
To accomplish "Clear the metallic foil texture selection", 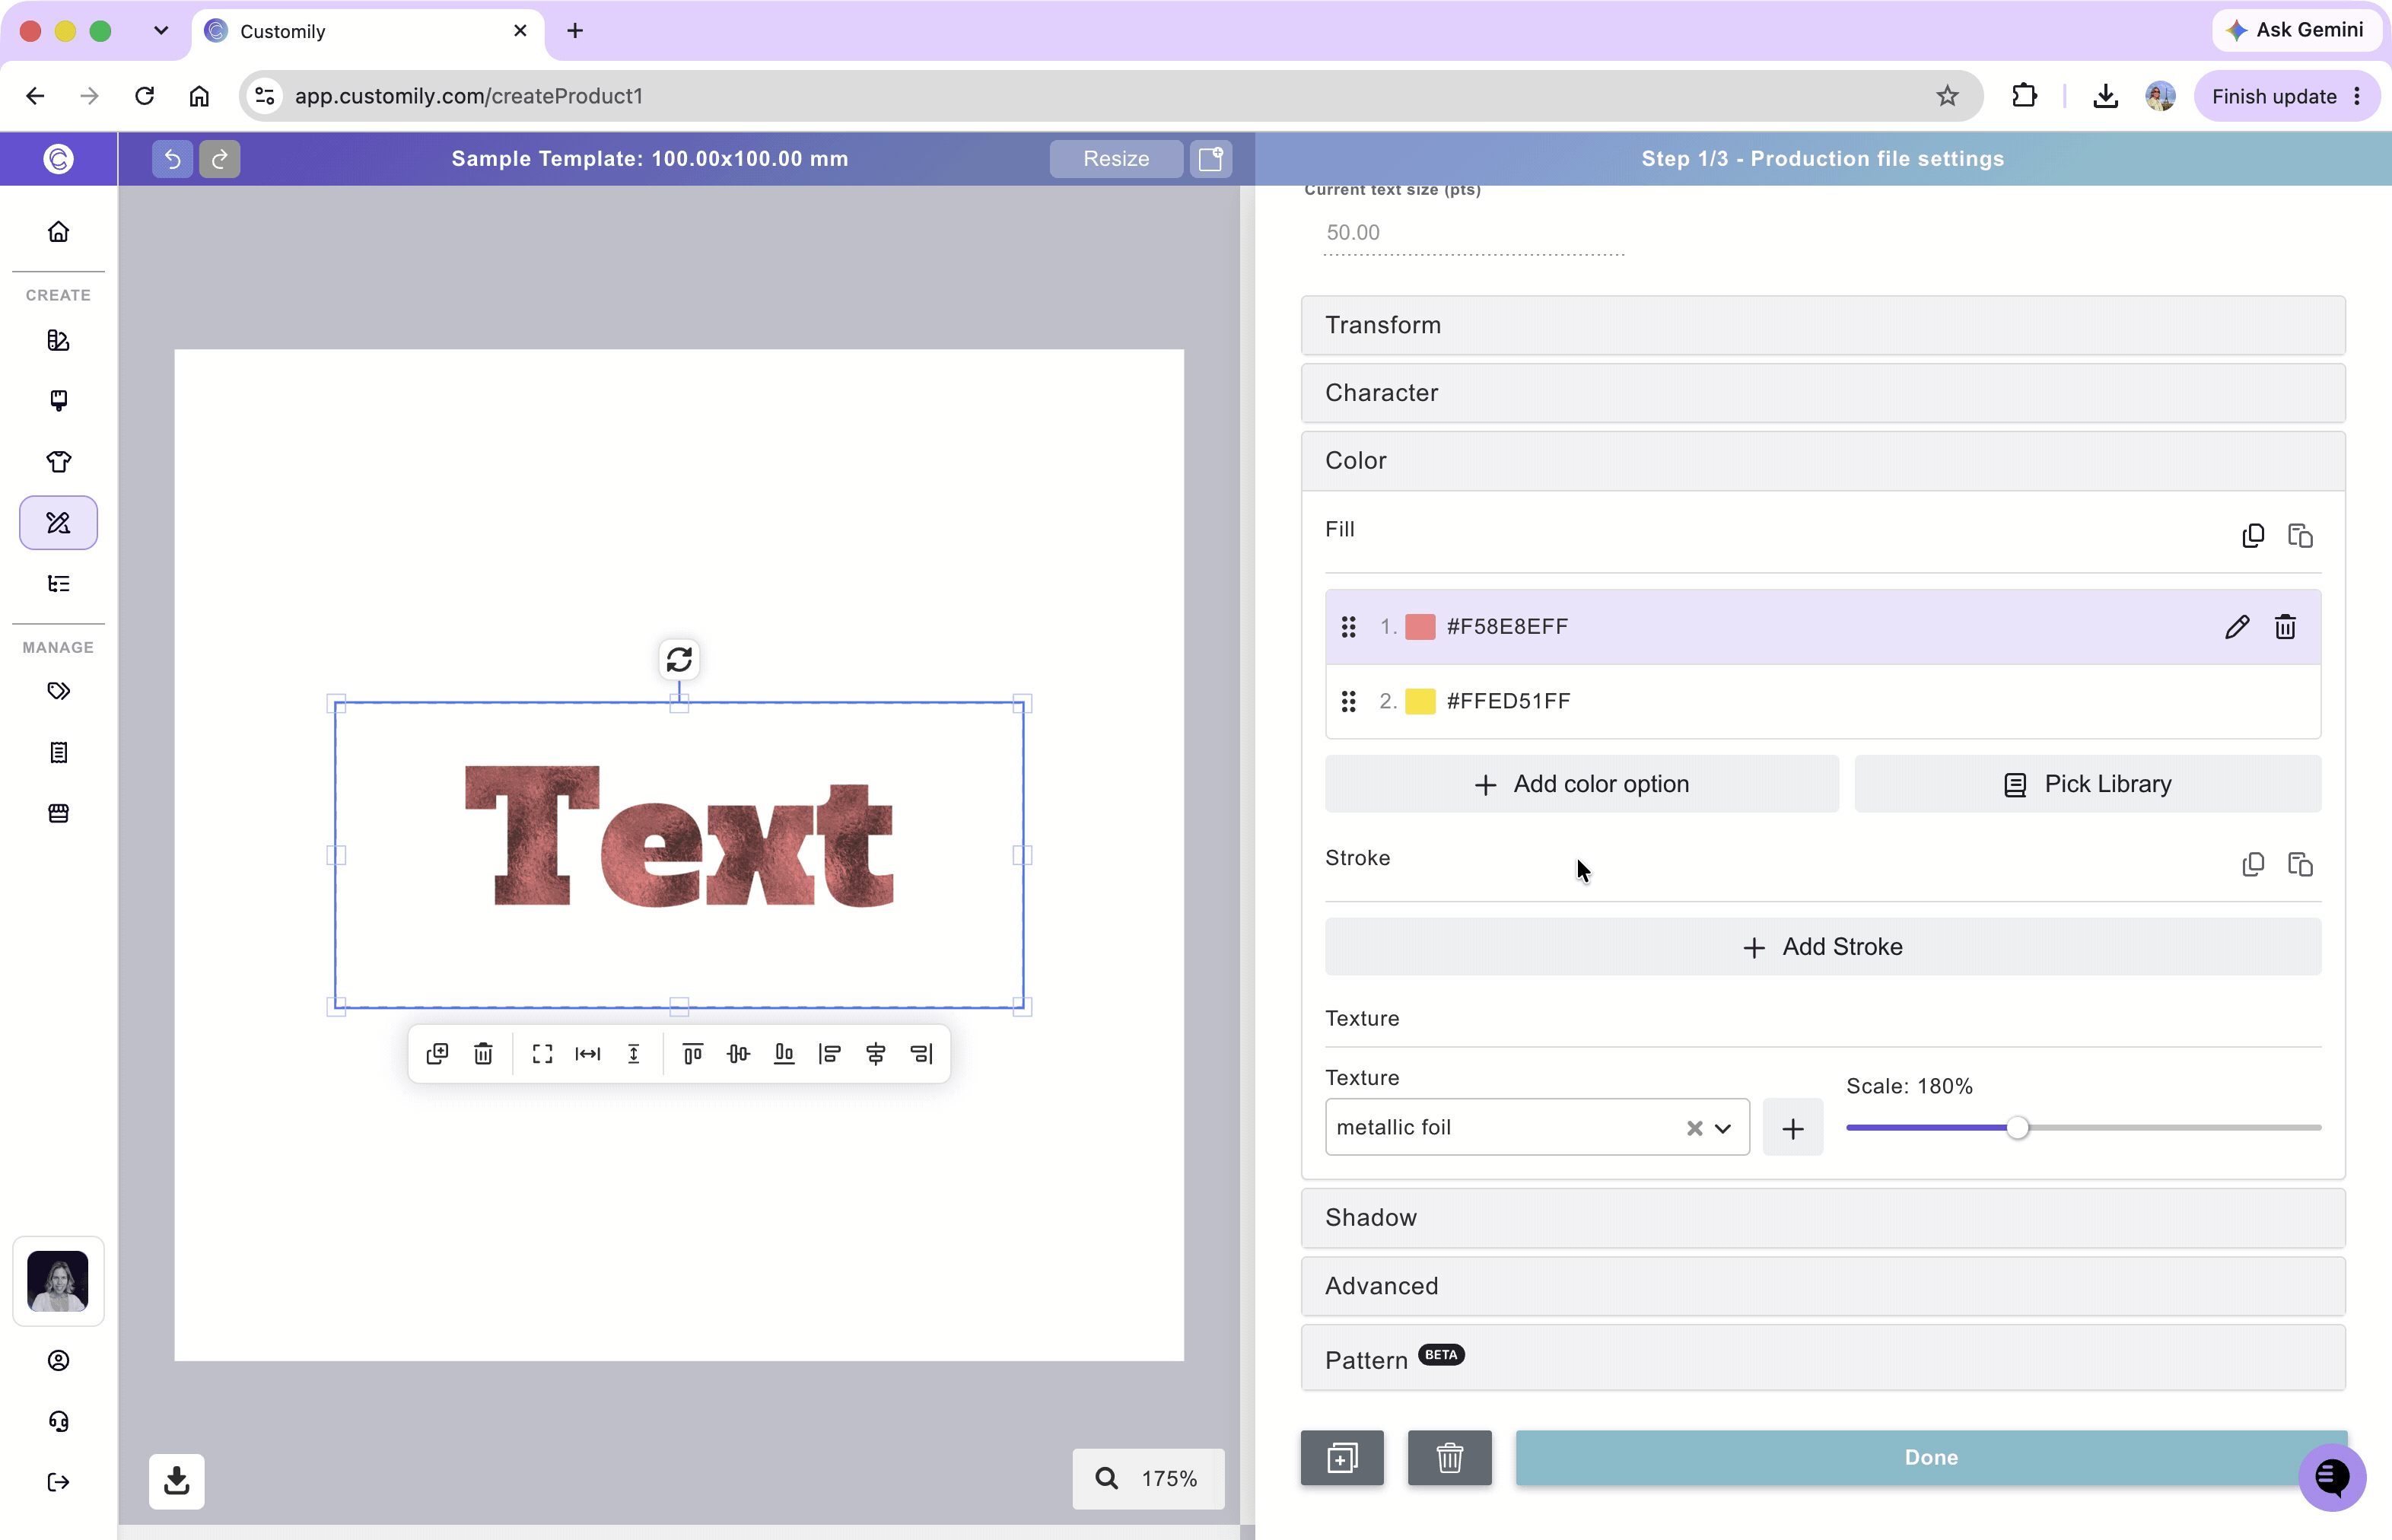I will click(1694, 1128).
